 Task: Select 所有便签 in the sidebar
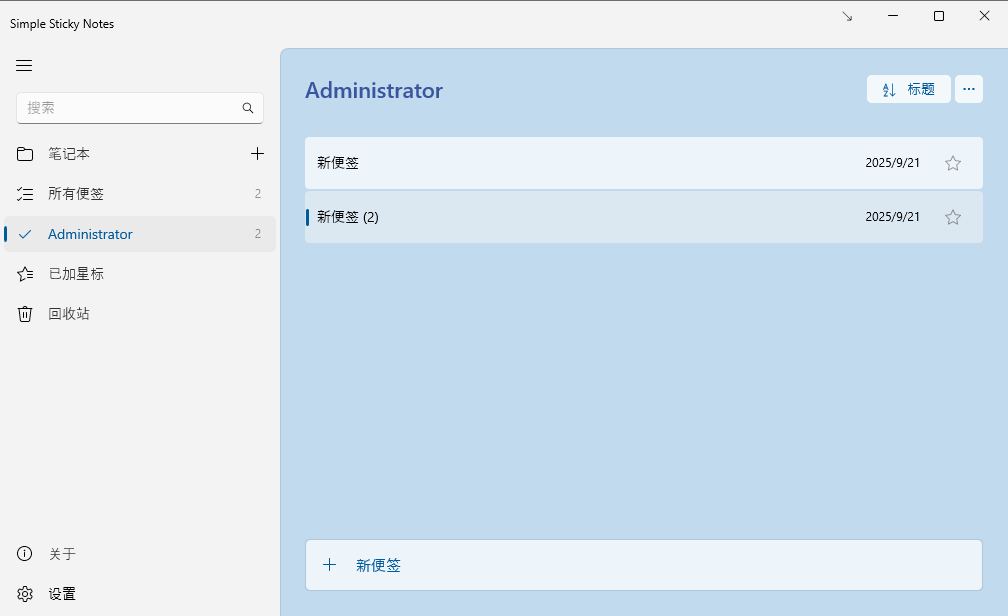[76, 194]
